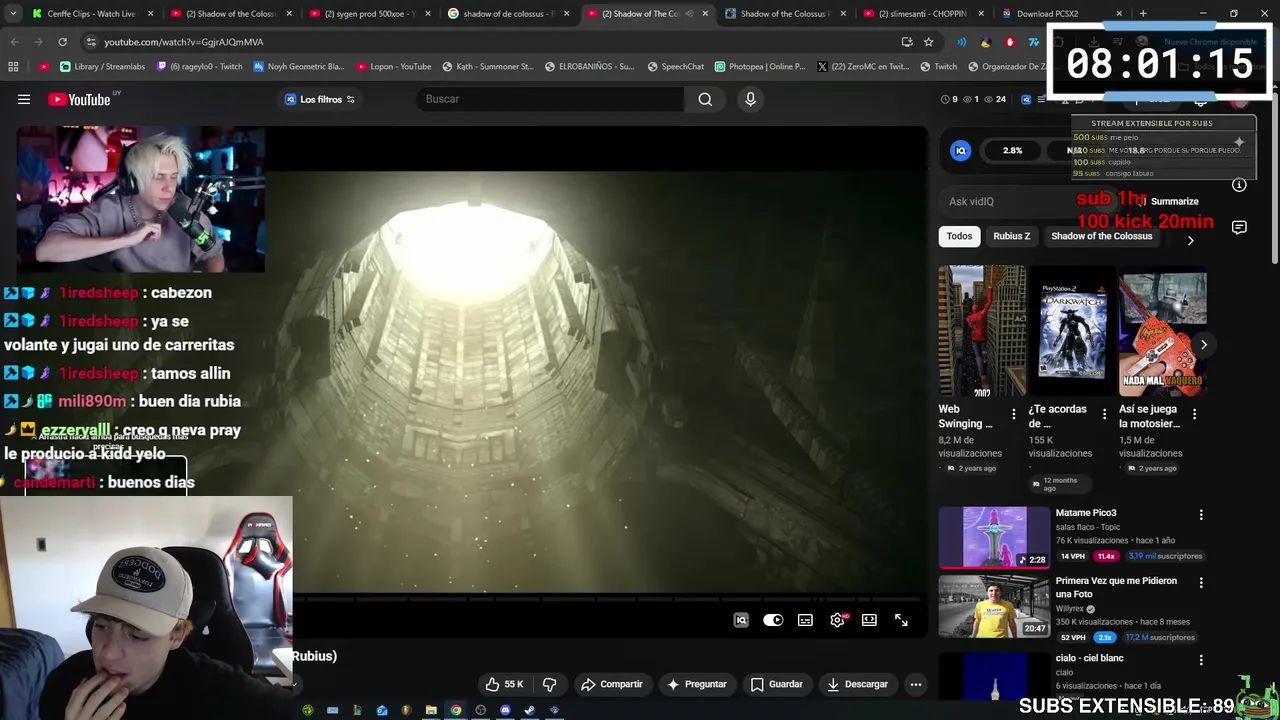The width and height of the screenshot is (1280, 720).
Task: Start voice search with the microphone
Action: 750,99
